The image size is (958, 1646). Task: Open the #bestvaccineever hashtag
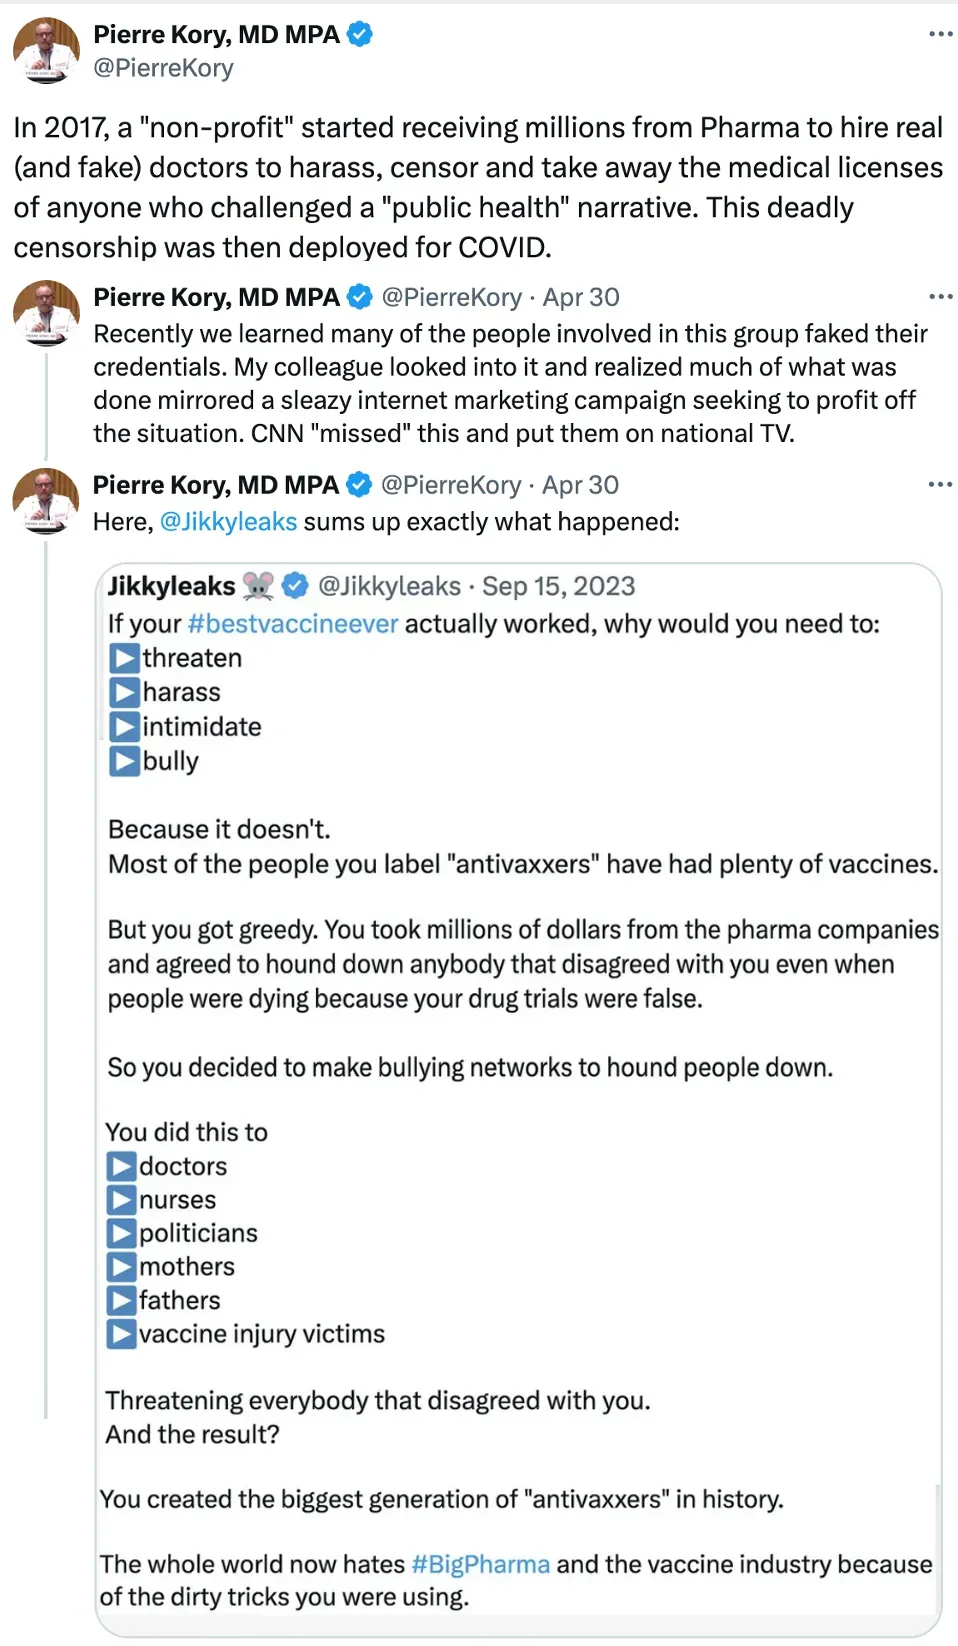(293, 624)
